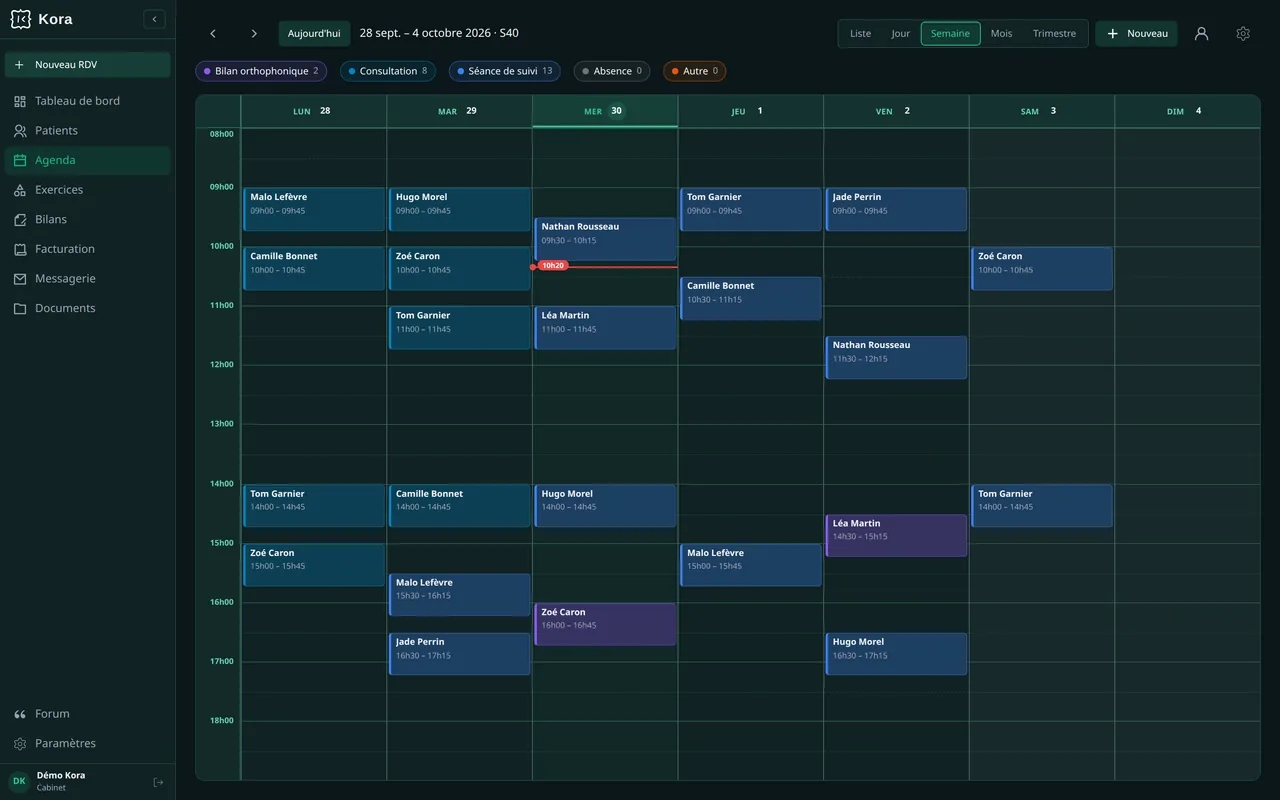Image resolution: width=1280 pixels, height=800 pixels.
Task: Jump to Aujourd'hui
Action: pyautogui.click(x=314, y=33)
